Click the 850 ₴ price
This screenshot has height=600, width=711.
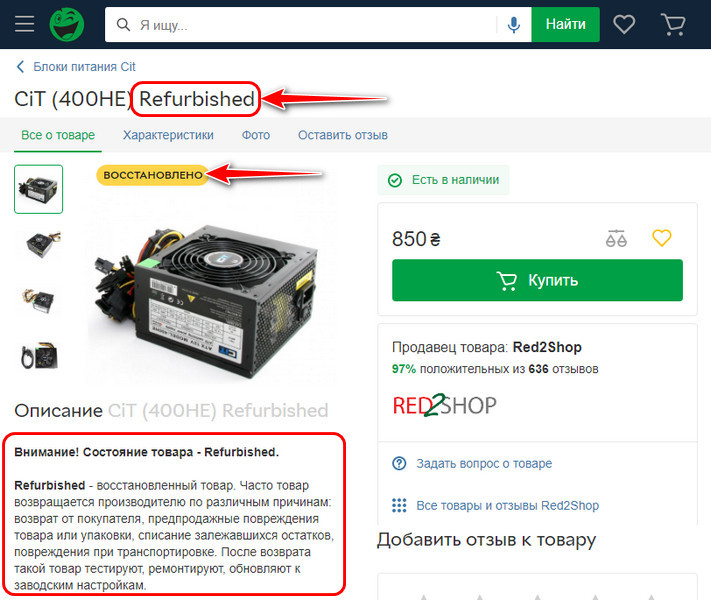click(416, 239)
